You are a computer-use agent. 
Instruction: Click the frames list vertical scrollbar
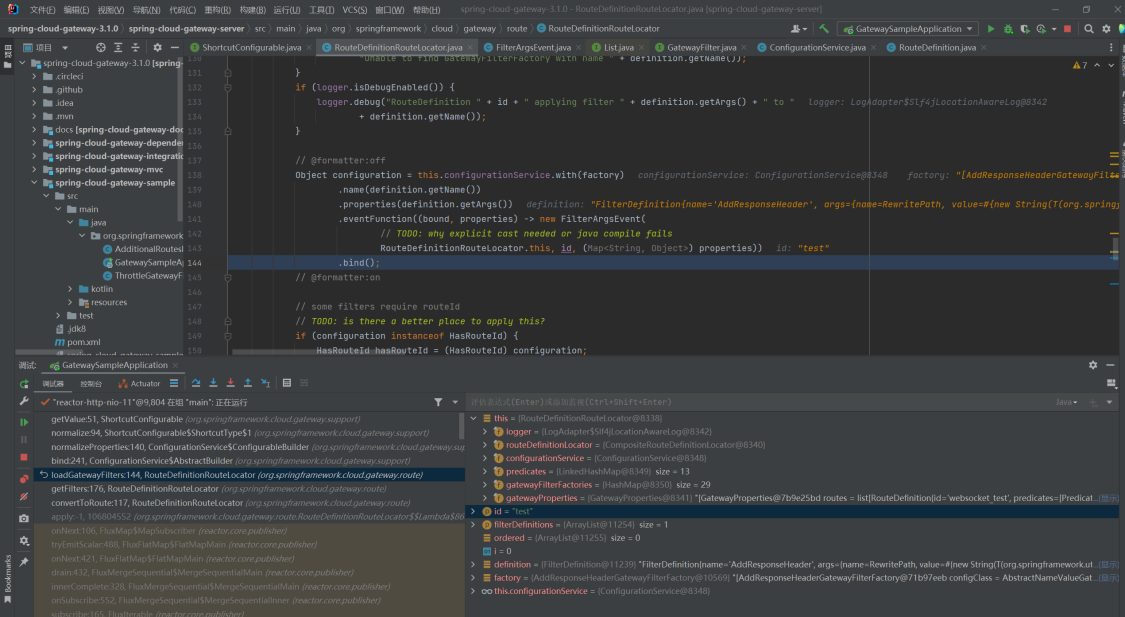(x=461, y=426)
